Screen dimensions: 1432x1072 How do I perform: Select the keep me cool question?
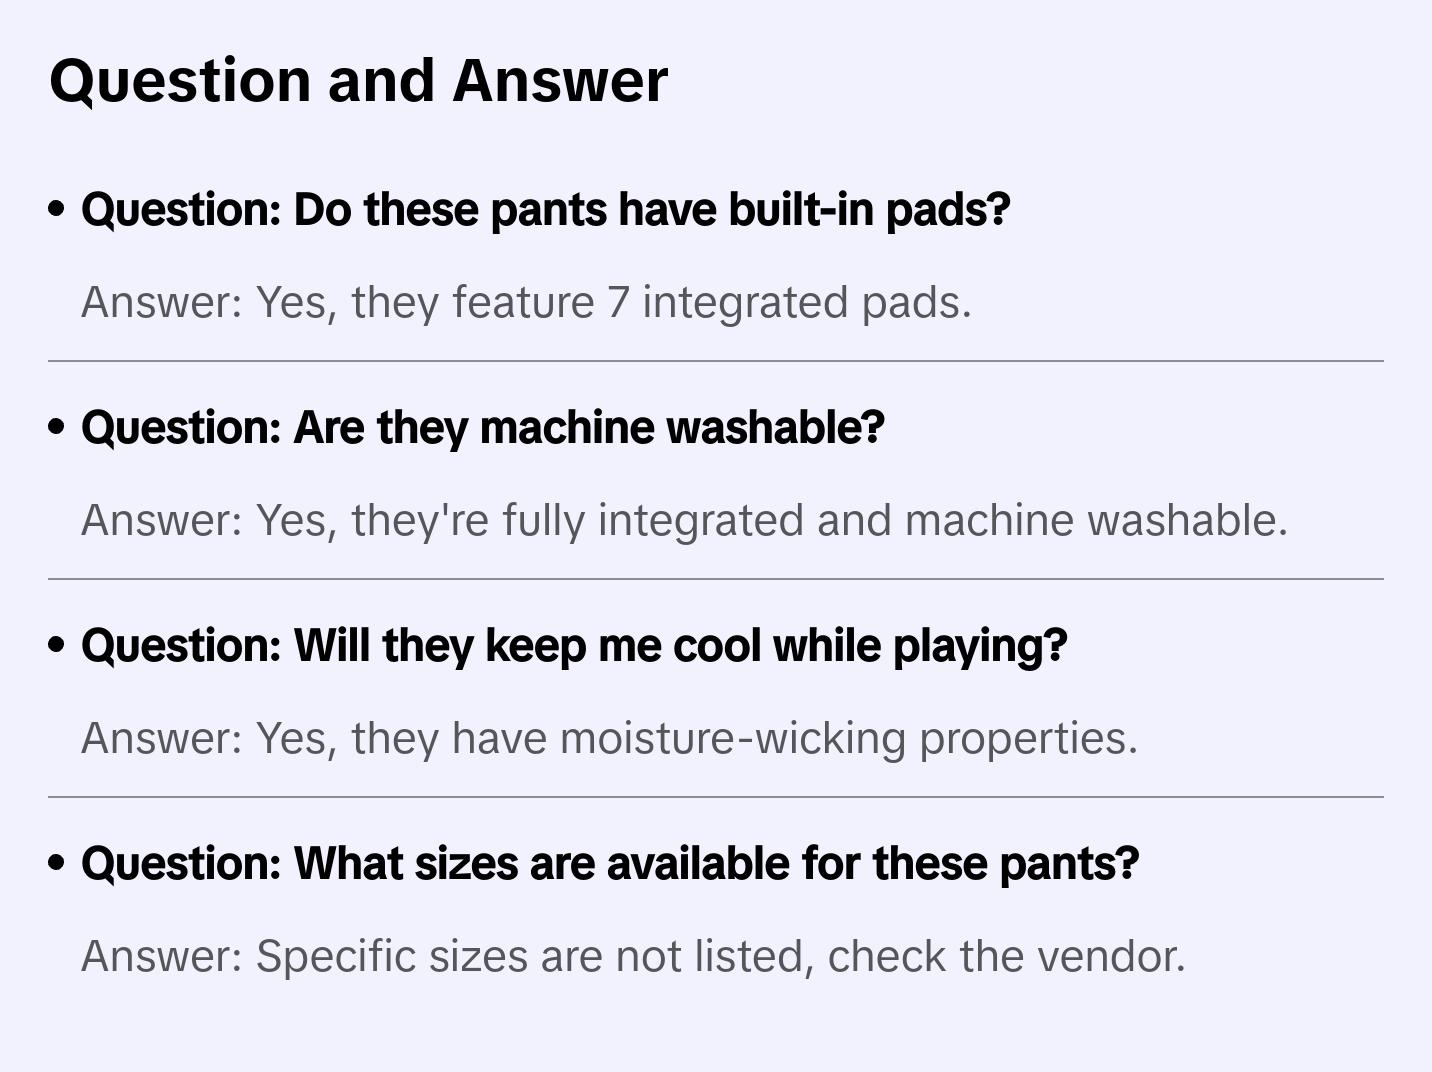coord(574,646)
